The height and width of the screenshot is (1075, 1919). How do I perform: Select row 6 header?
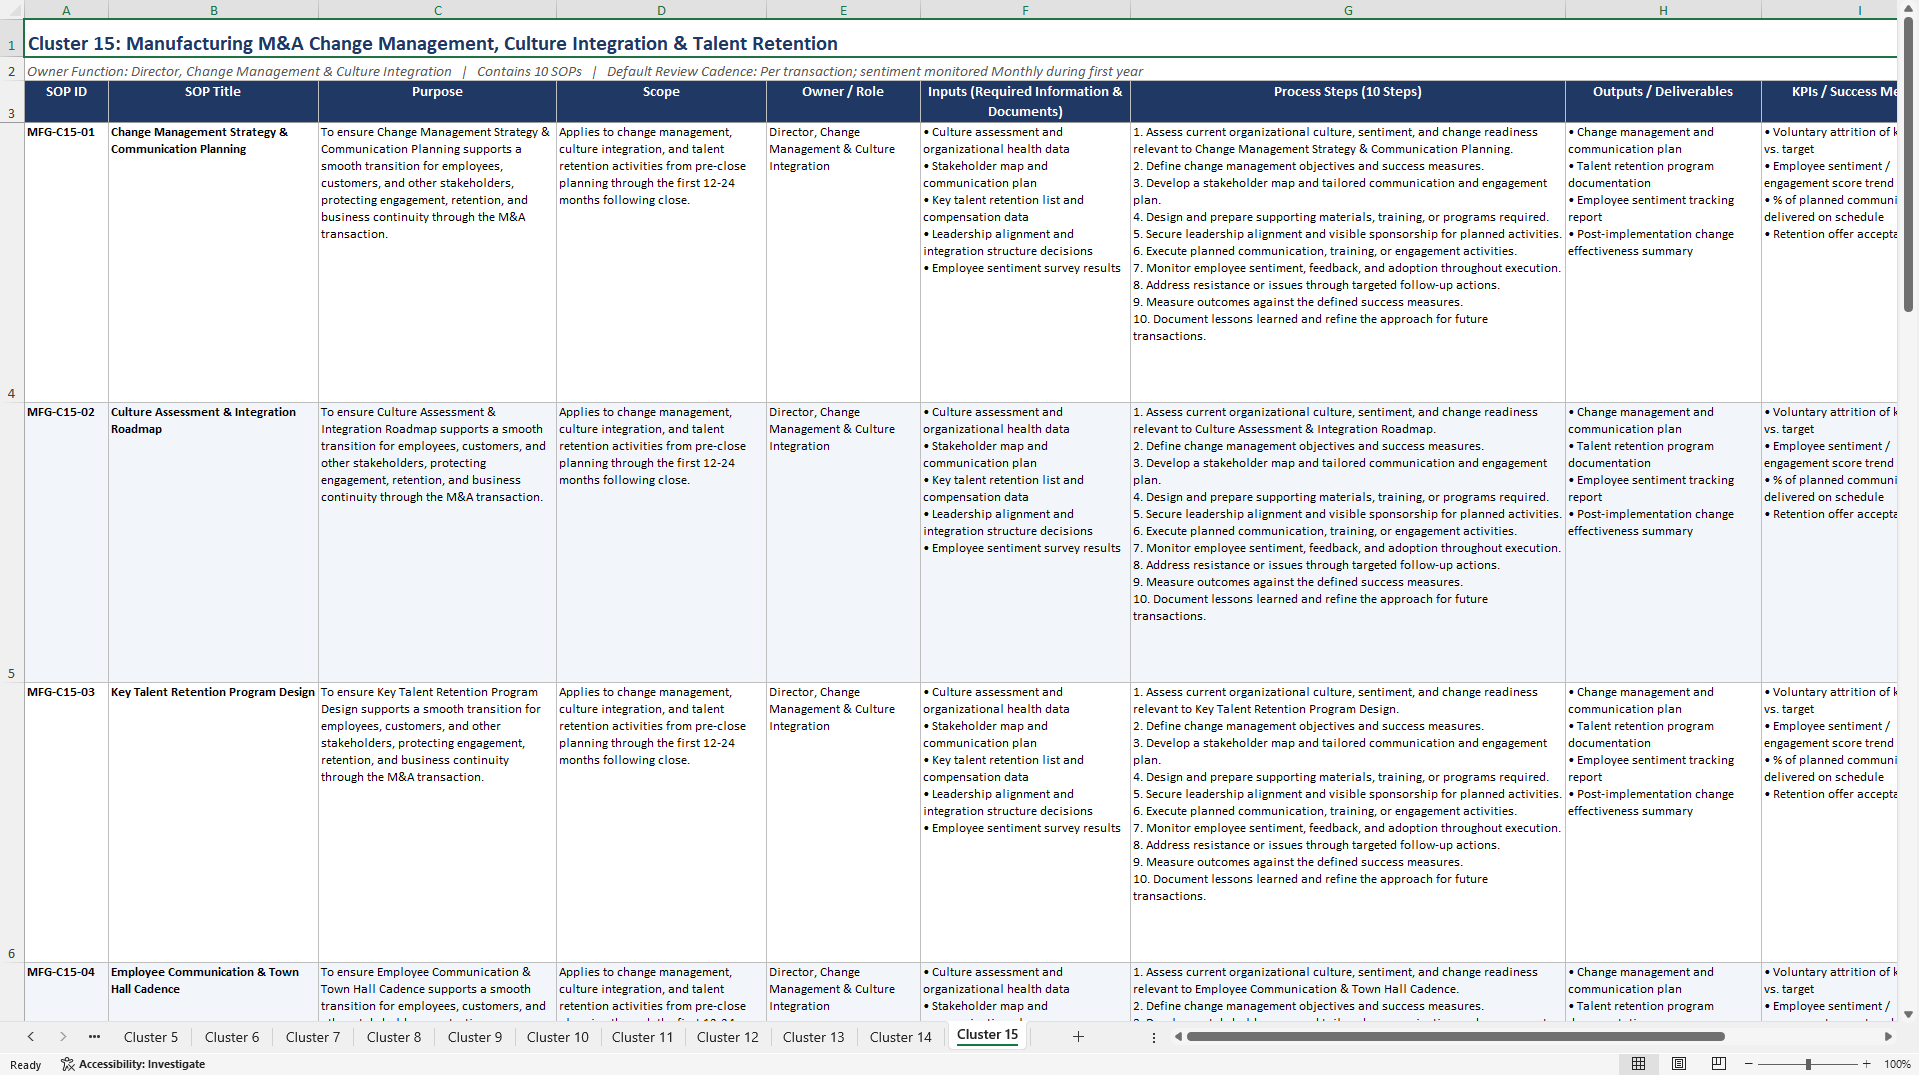pos(12,822)
